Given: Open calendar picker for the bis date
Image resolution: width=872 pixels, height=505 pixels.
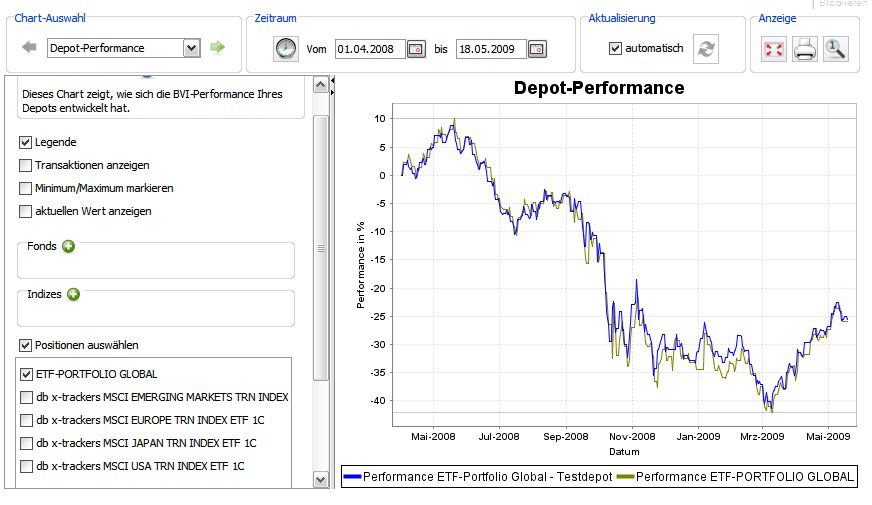Looking at the screenshot, I should [537, 49].
